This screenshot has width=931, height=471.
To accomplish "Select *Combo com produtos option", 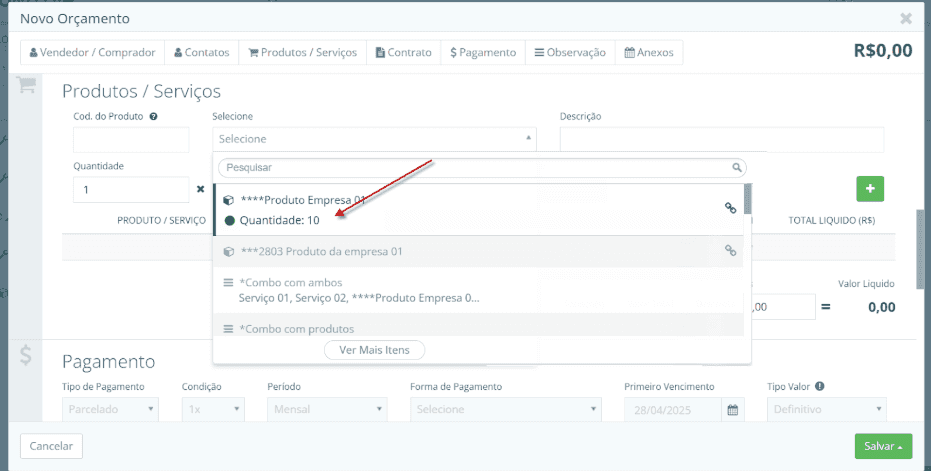I will coord(479,325).
